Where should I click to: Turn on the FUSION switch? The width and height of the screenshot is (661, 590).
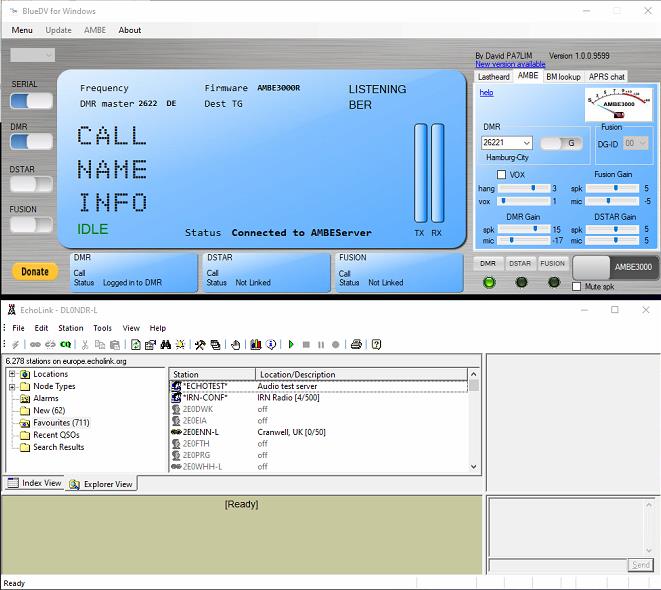(x=31, y=224)
